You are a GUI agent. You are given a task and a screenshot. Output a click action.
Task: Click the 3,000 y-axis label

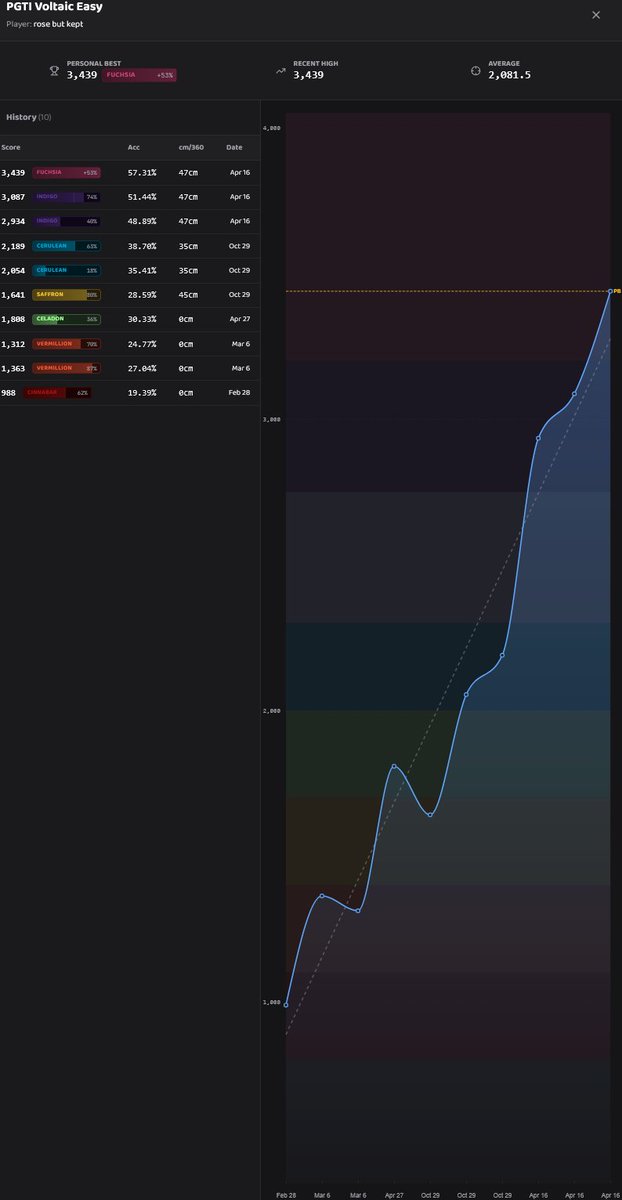tap(272, 419)
